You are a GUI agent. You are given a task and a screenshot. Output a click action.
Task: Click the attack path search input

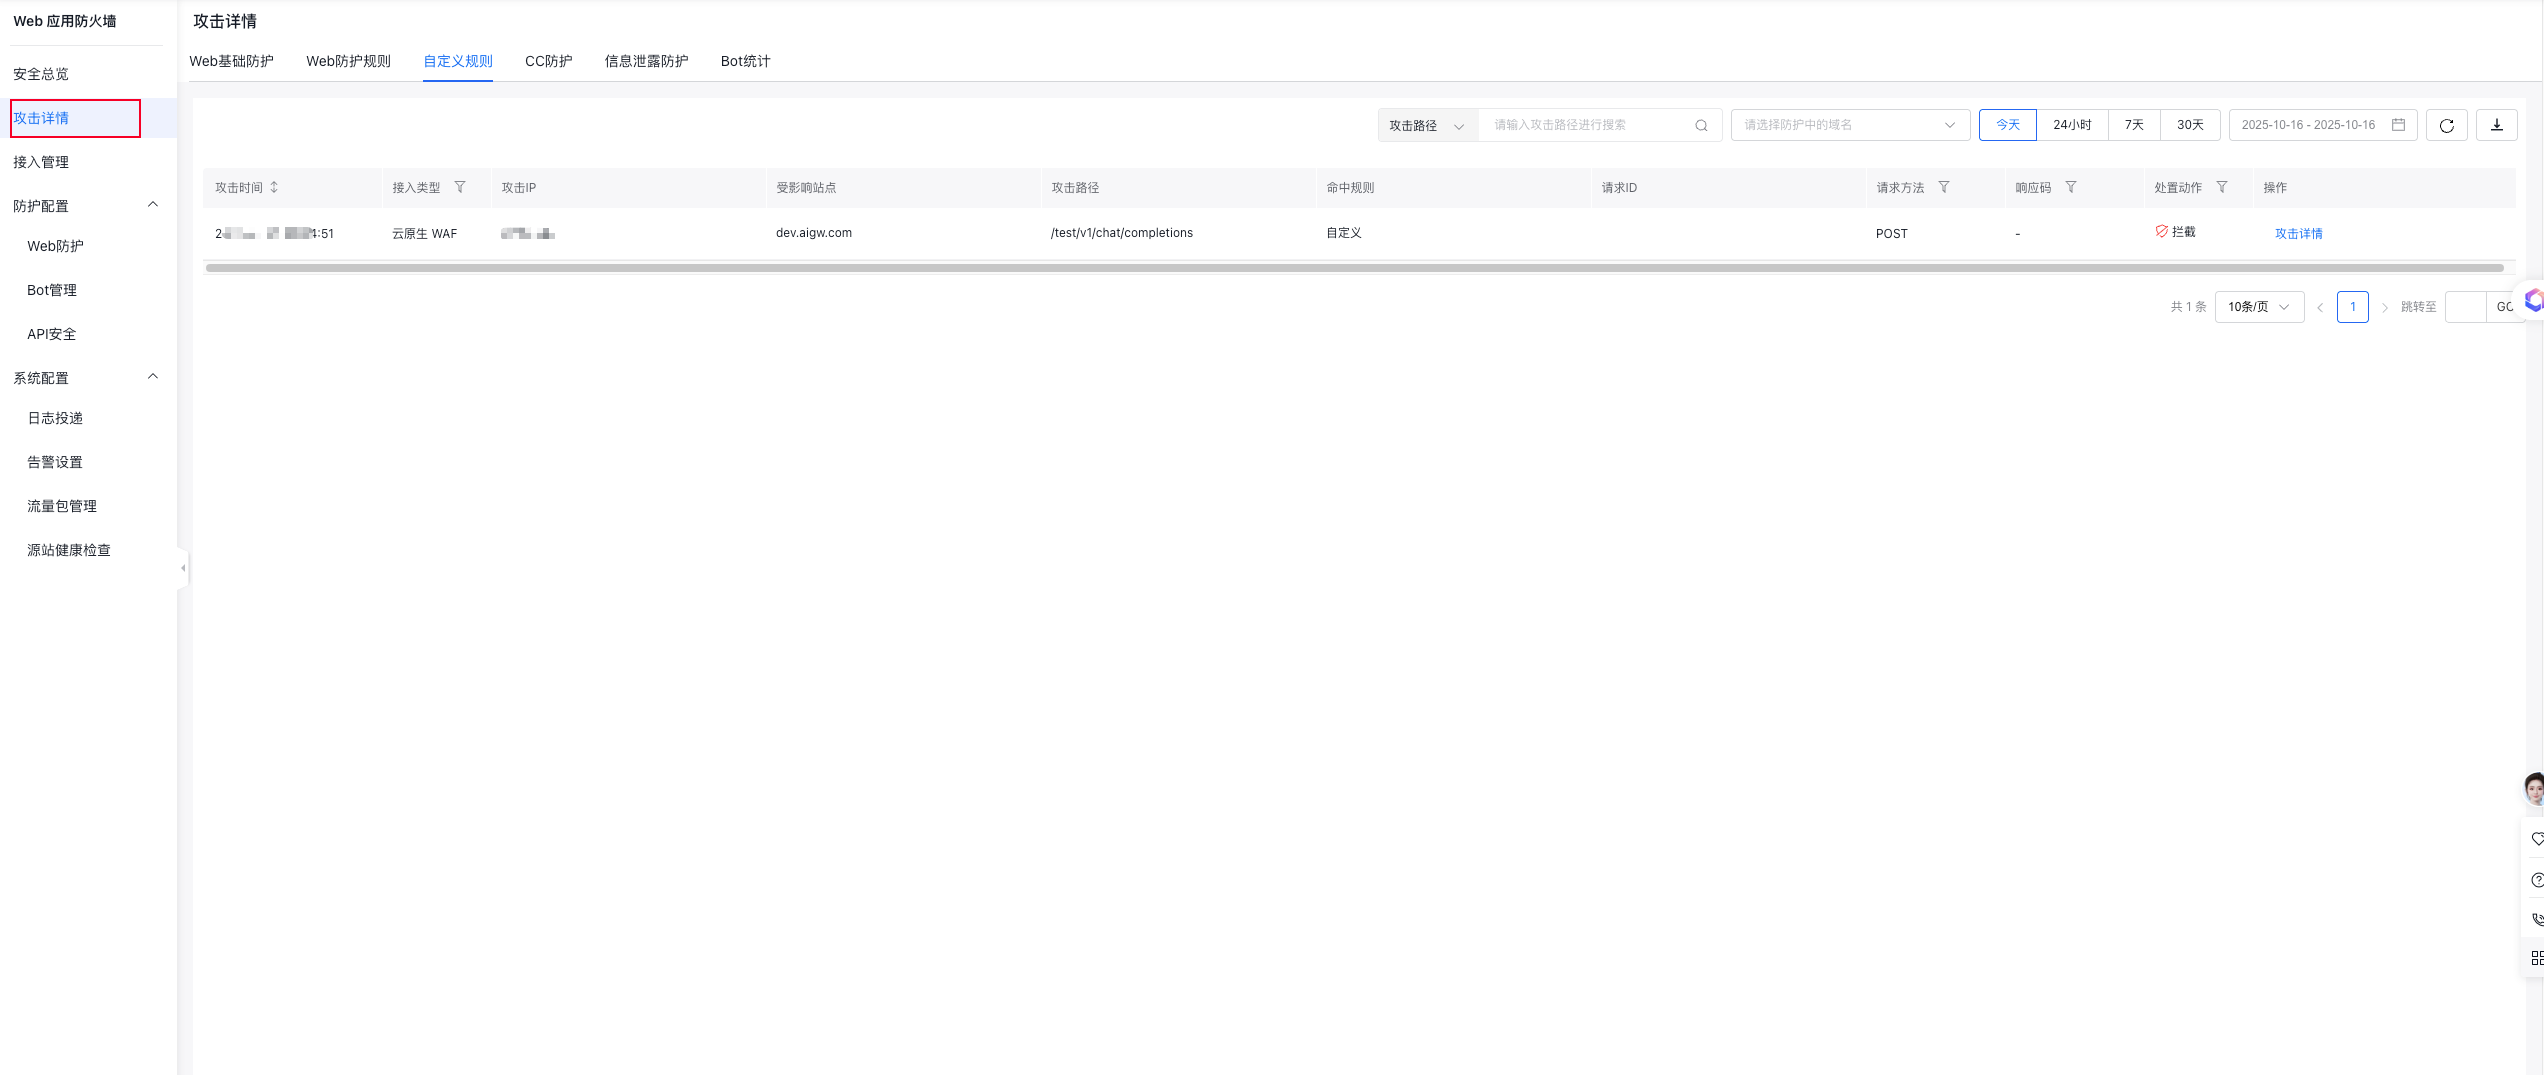click(1588, 125)
